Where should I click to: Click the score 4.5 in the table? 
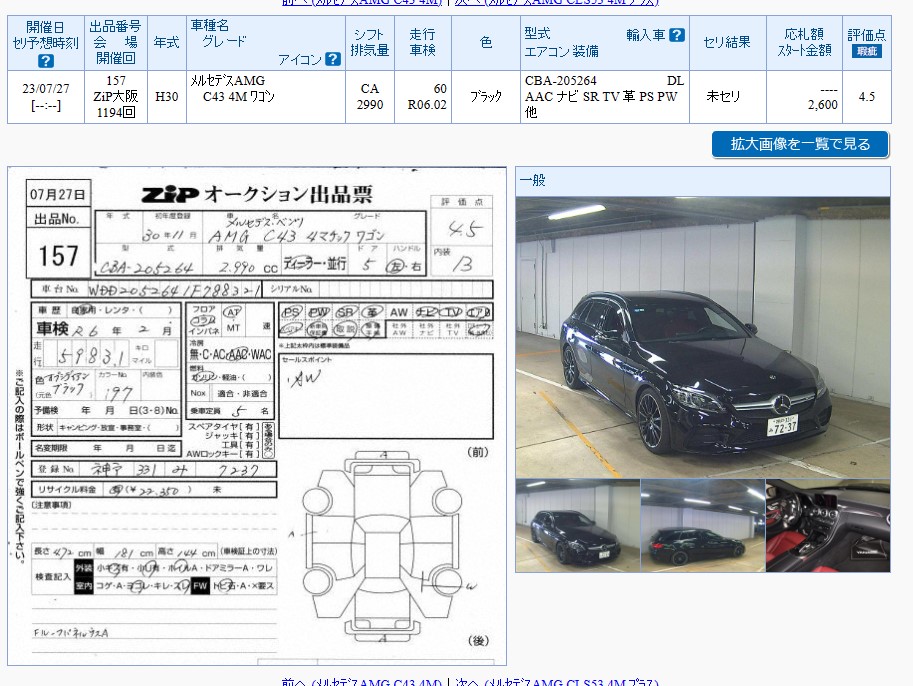(866, 97)
